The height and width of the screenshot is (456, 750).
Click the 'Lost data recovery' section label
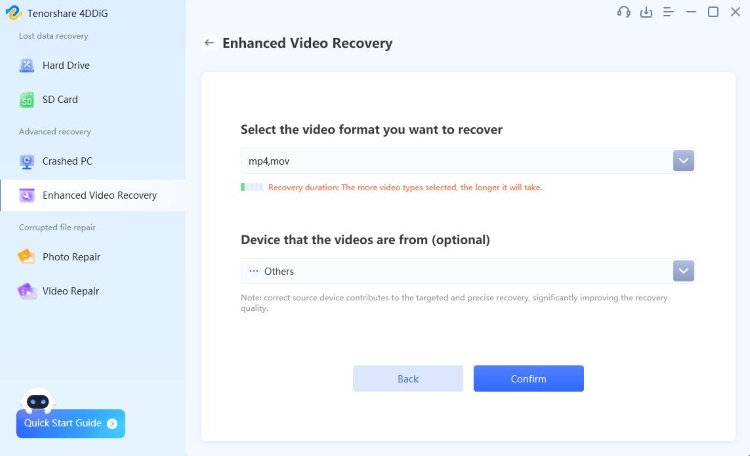[54, 36]
